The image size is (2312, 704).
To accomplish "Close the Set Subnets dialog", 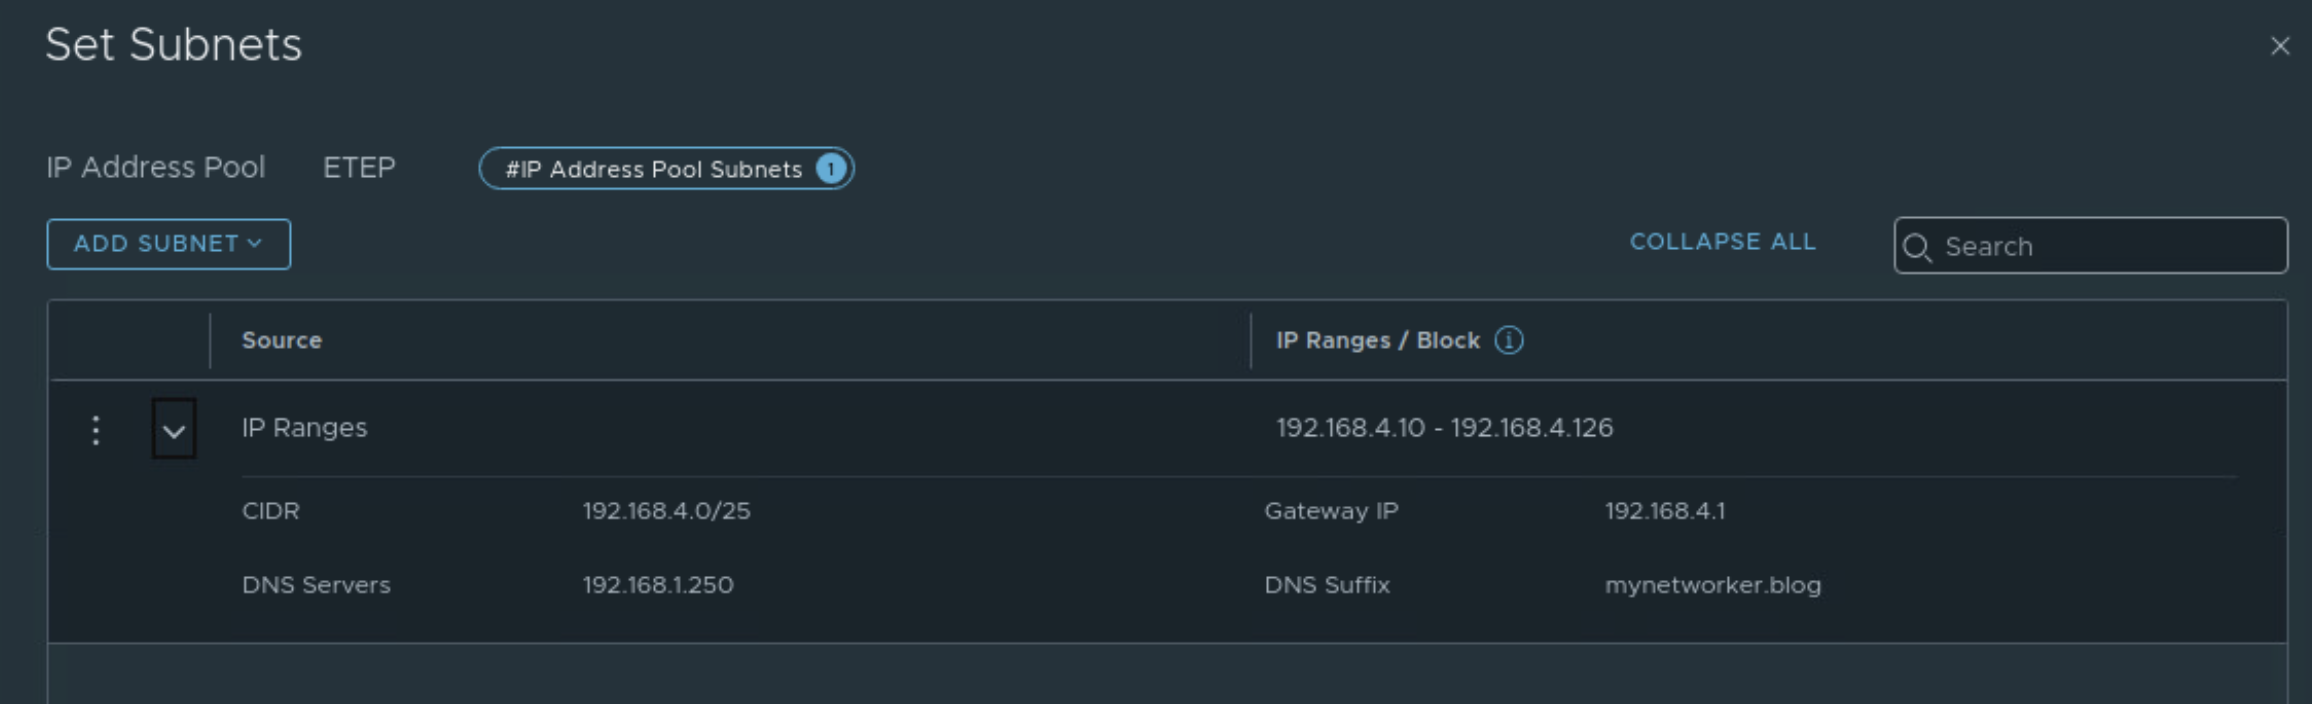I will pos(2280,46).
